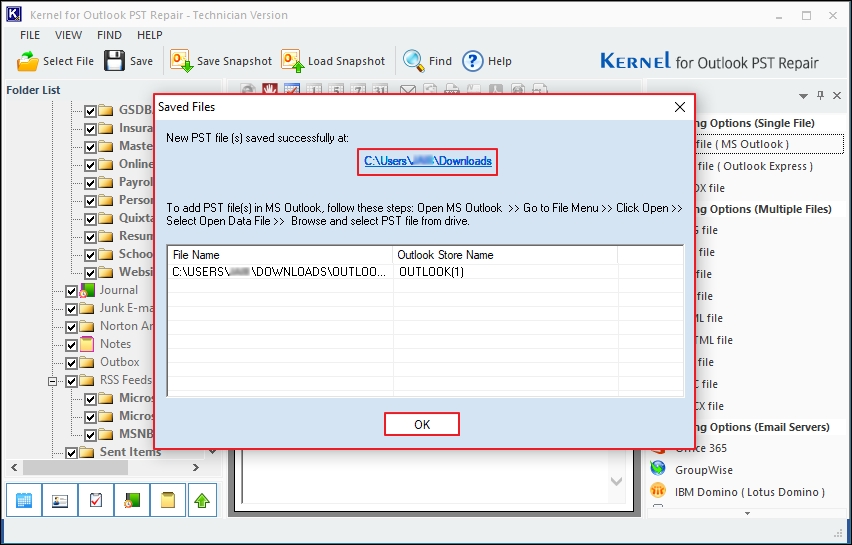
Task: Close the saving options pane
Action: click(x=837, y=95)
